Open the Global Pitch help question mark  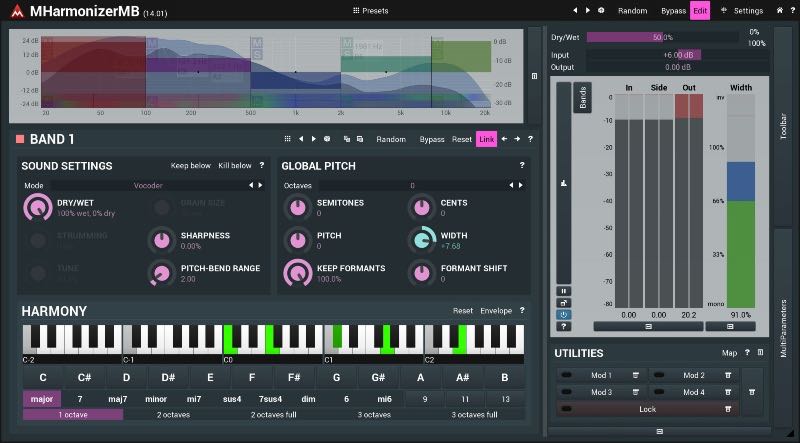[521, 165]
